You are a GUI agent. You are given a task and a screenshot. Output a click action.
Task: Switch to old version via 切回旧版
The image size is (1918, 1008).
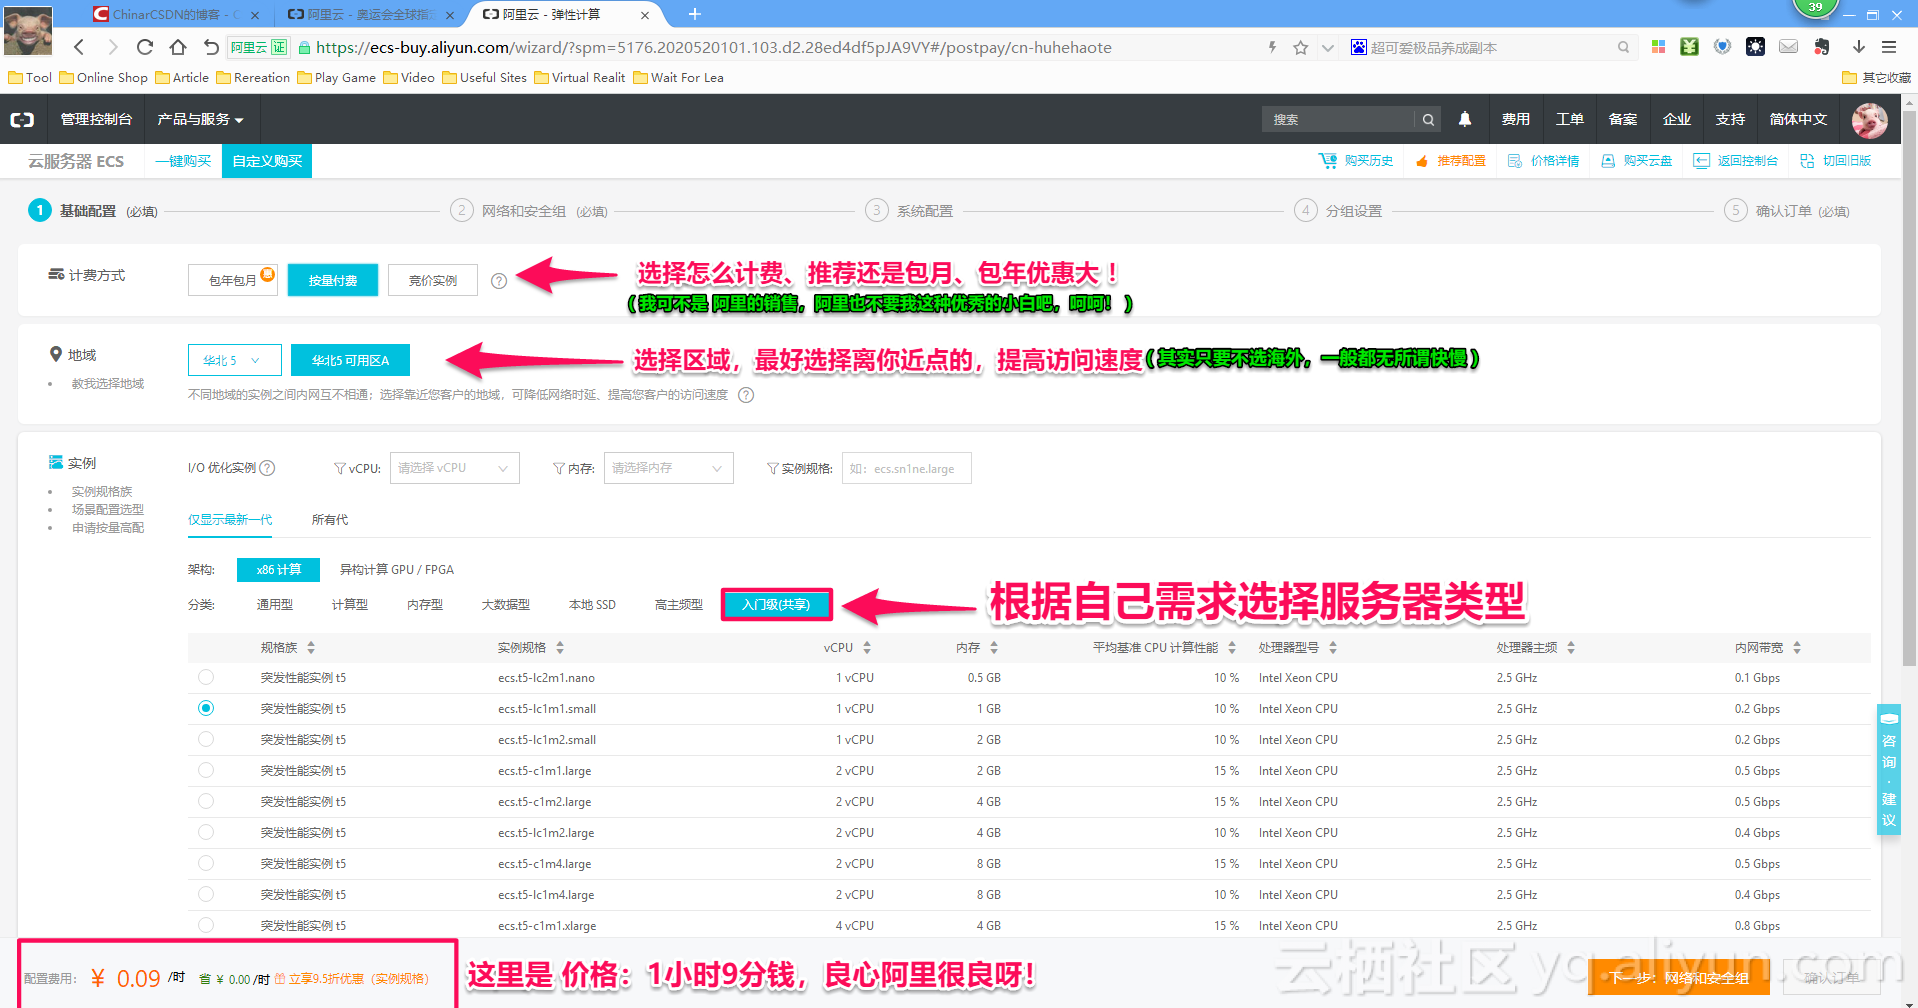(x=1835, y=160)
